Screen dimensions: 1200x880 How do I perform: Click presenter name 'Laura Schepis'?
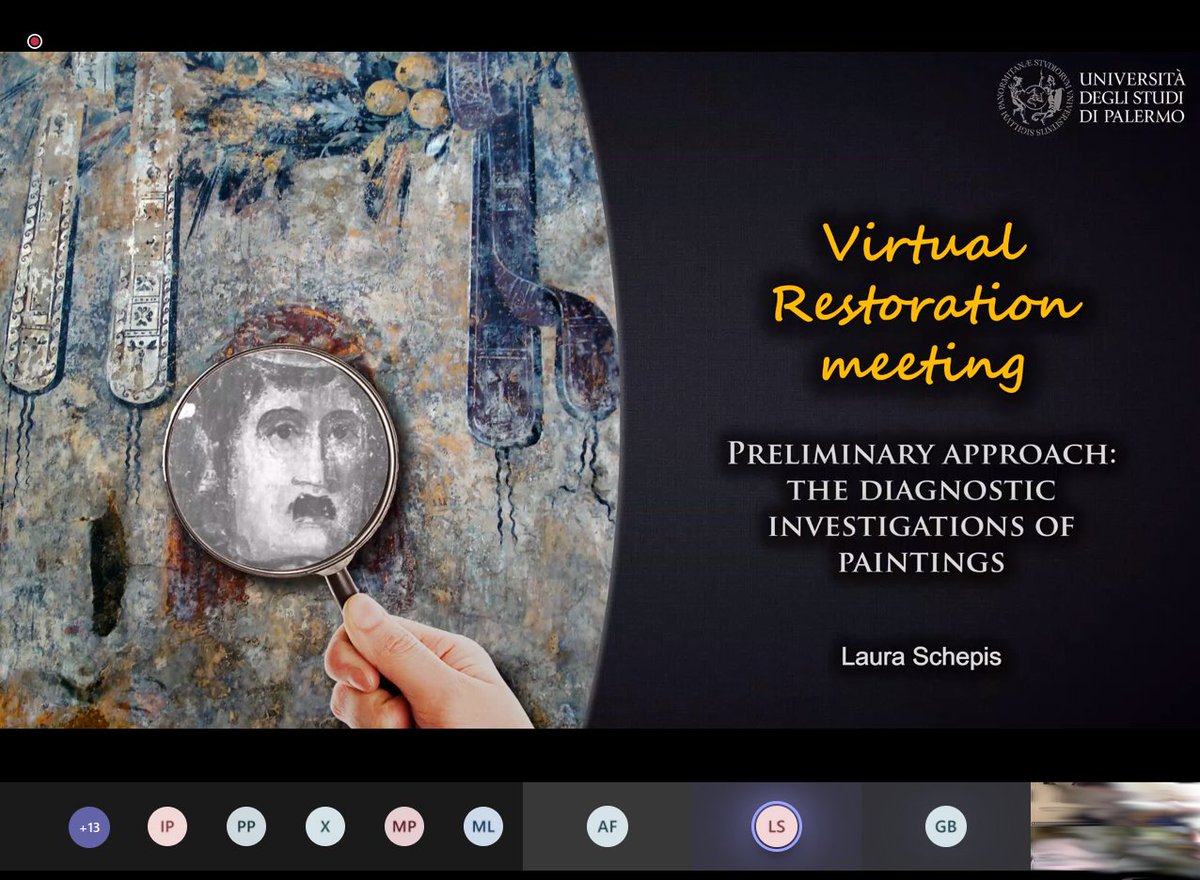click(921, 657)
